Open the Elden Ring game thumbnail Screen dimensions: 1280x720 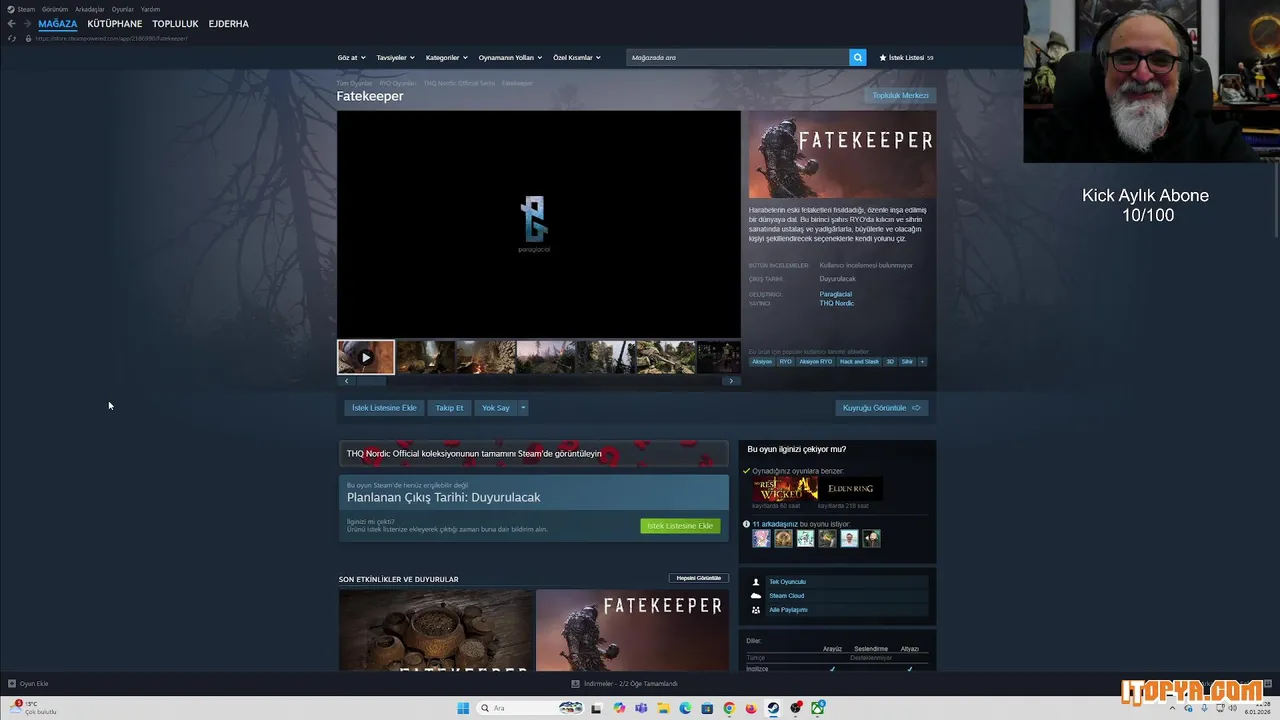tap(851, 488)
